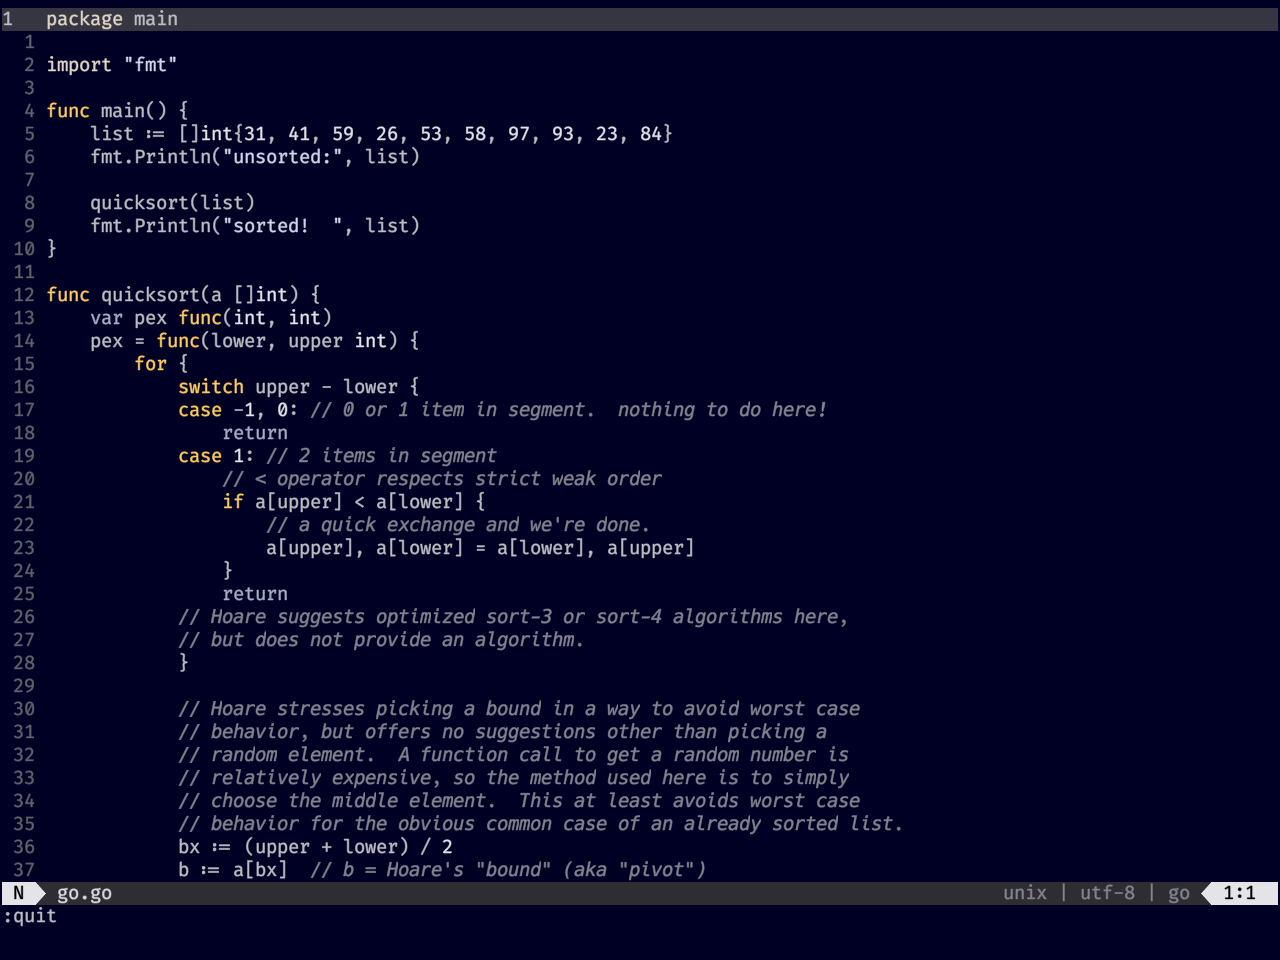Click comment 'behavior, but offers no suggestions'
The image size is (1280, 960).
click(502, 732)
